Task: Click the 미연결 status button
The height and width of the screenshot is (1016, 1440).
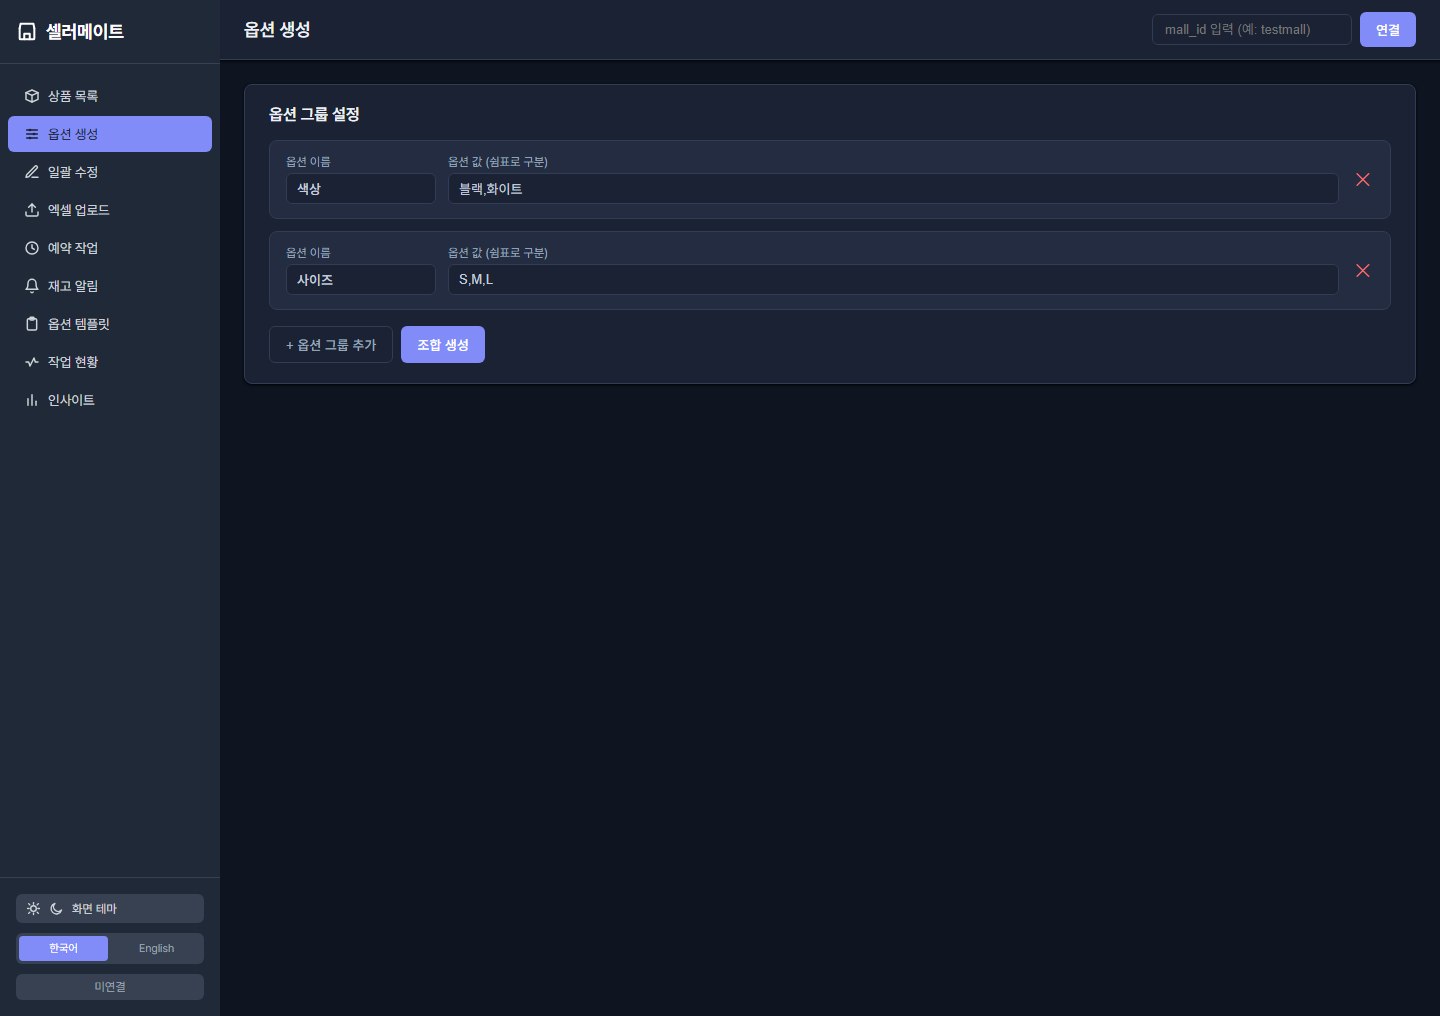Action: coord(110,987)
